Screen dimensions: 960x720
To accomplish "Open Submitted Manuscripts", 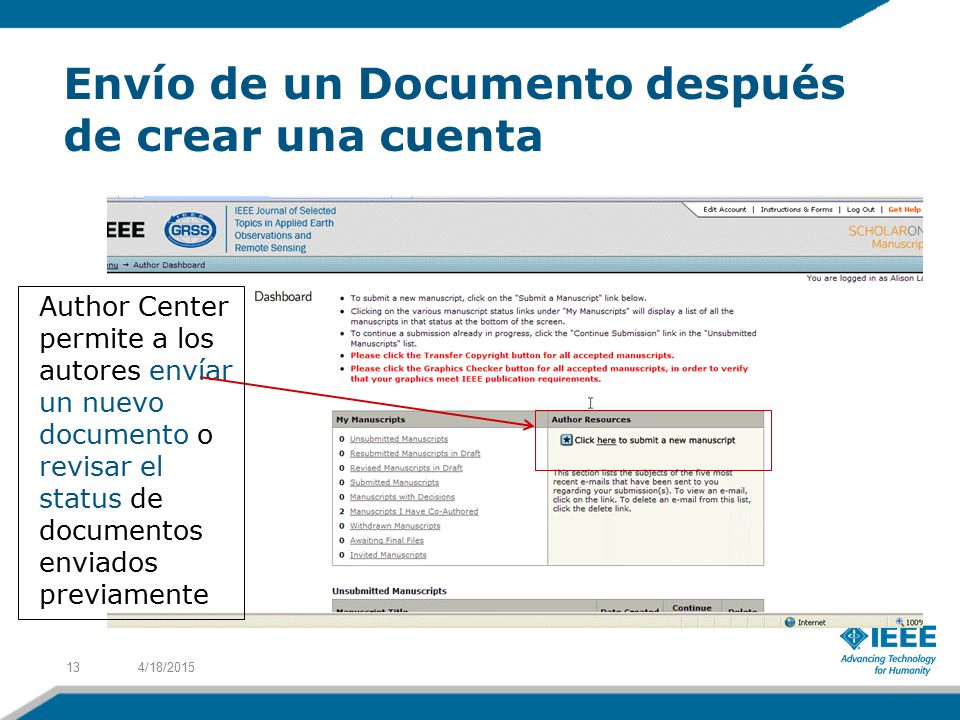I will click(394, 482).
